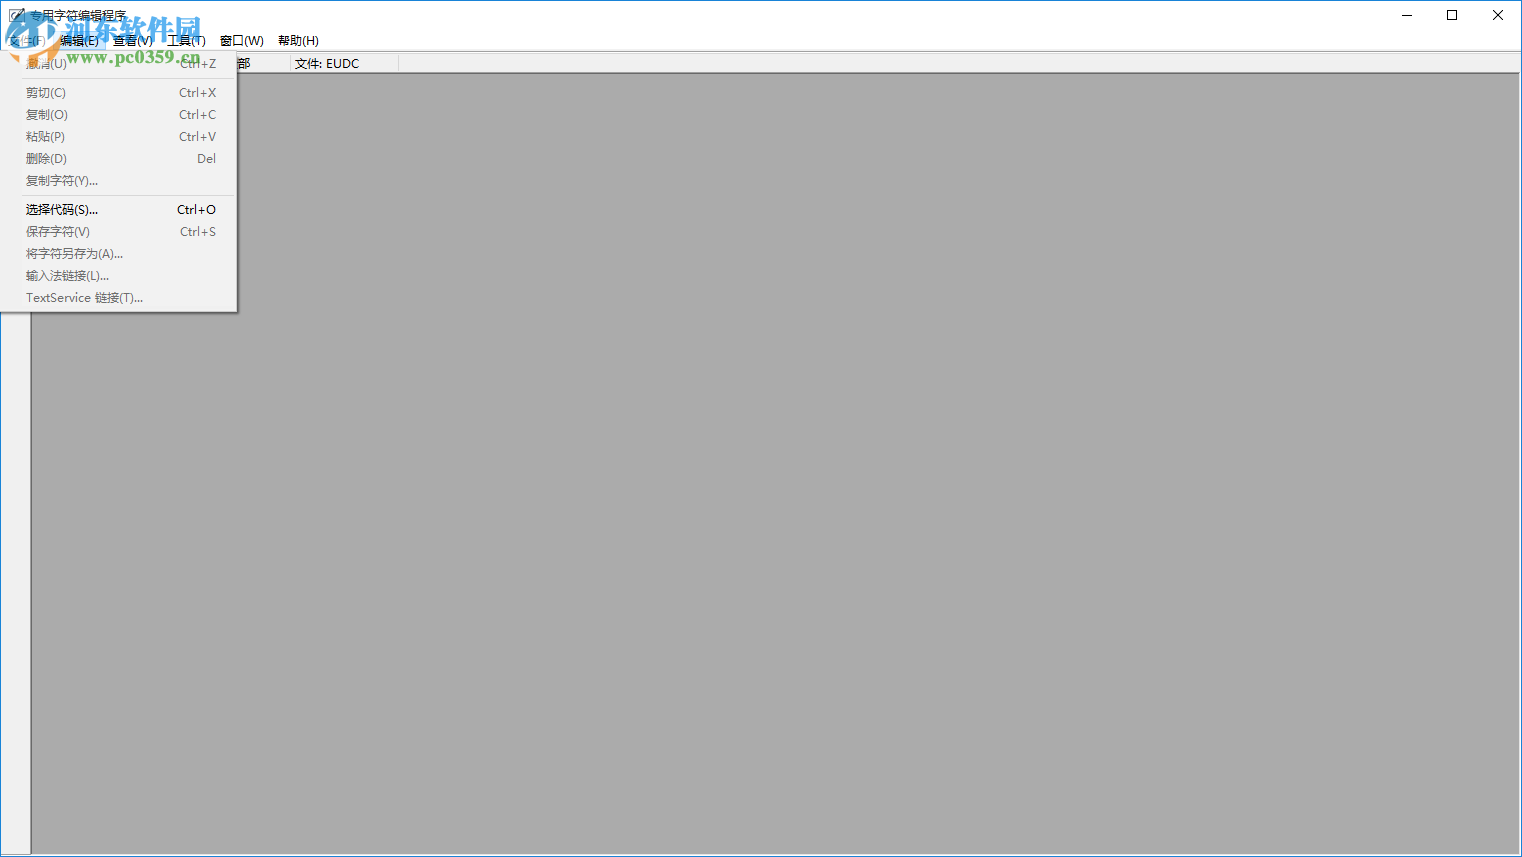The height and width of the screenshot is (857, 1522).
Task: Open the 编辑(E) menu in menu bar
Action: (79, 41)
